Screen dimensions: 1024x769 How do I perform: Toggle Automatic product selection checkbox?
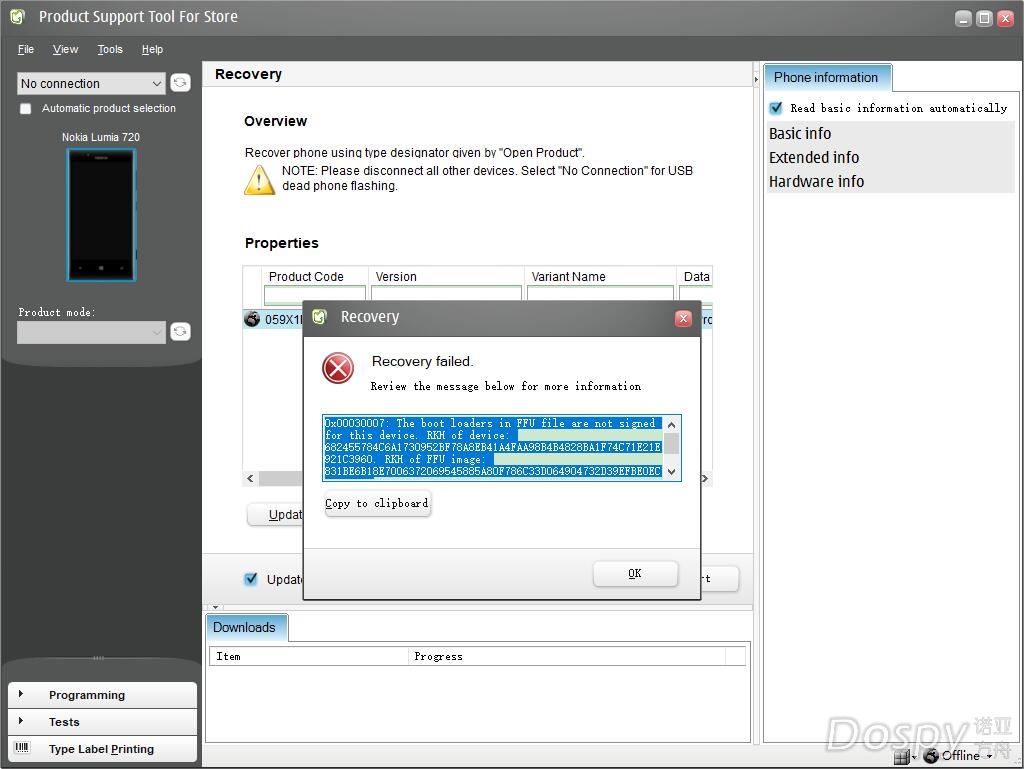click(x=25, y=108)
